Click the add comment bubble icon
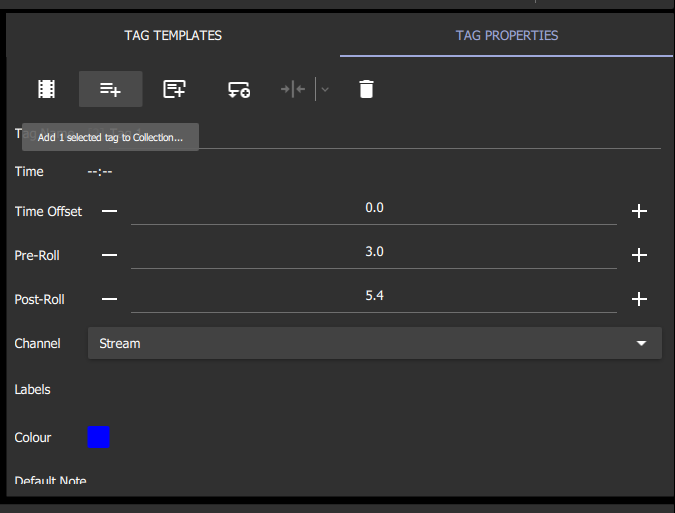The height and width of the screenshot is (513, 675). 239,89
